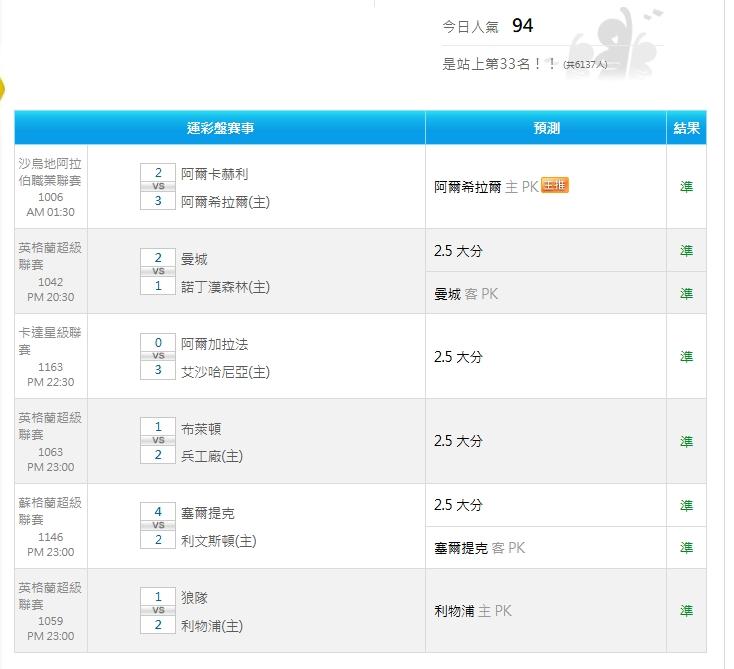The height and width of the screenshot is (669, 734).
Task: Click the 今日人氣 count of 94
Action: pos(522,26)
